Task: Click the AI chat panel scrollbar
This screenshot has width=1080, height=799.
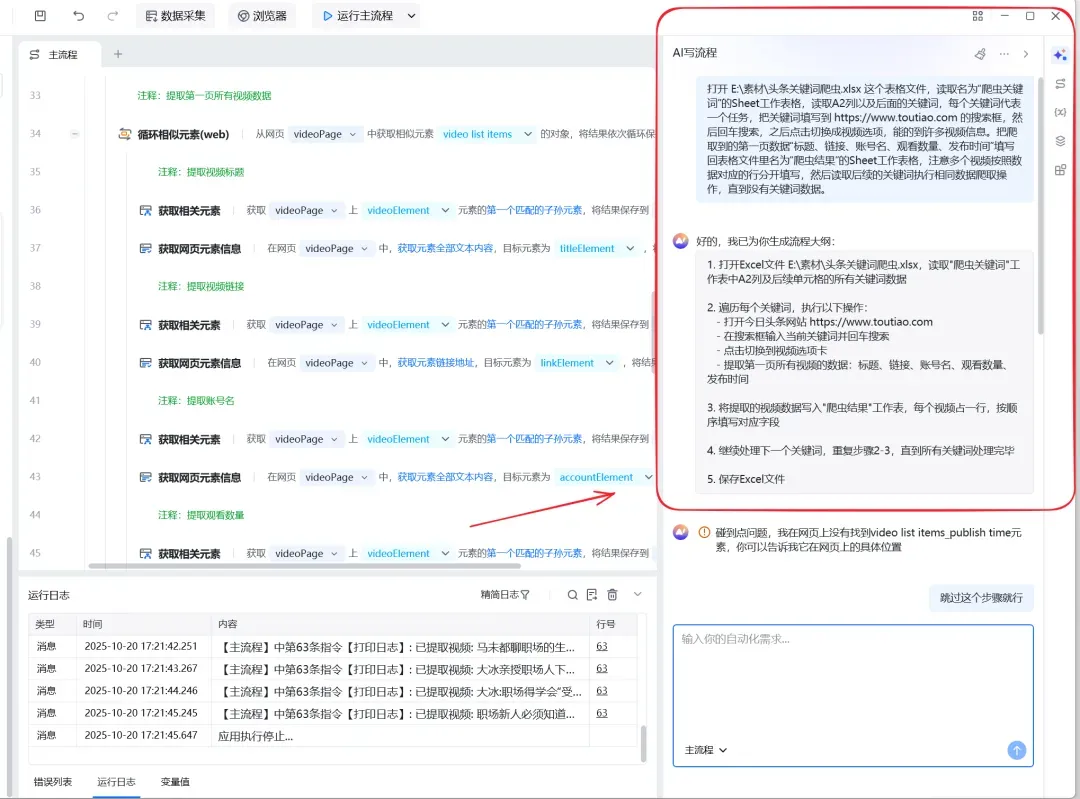Action: [1040, 207]
